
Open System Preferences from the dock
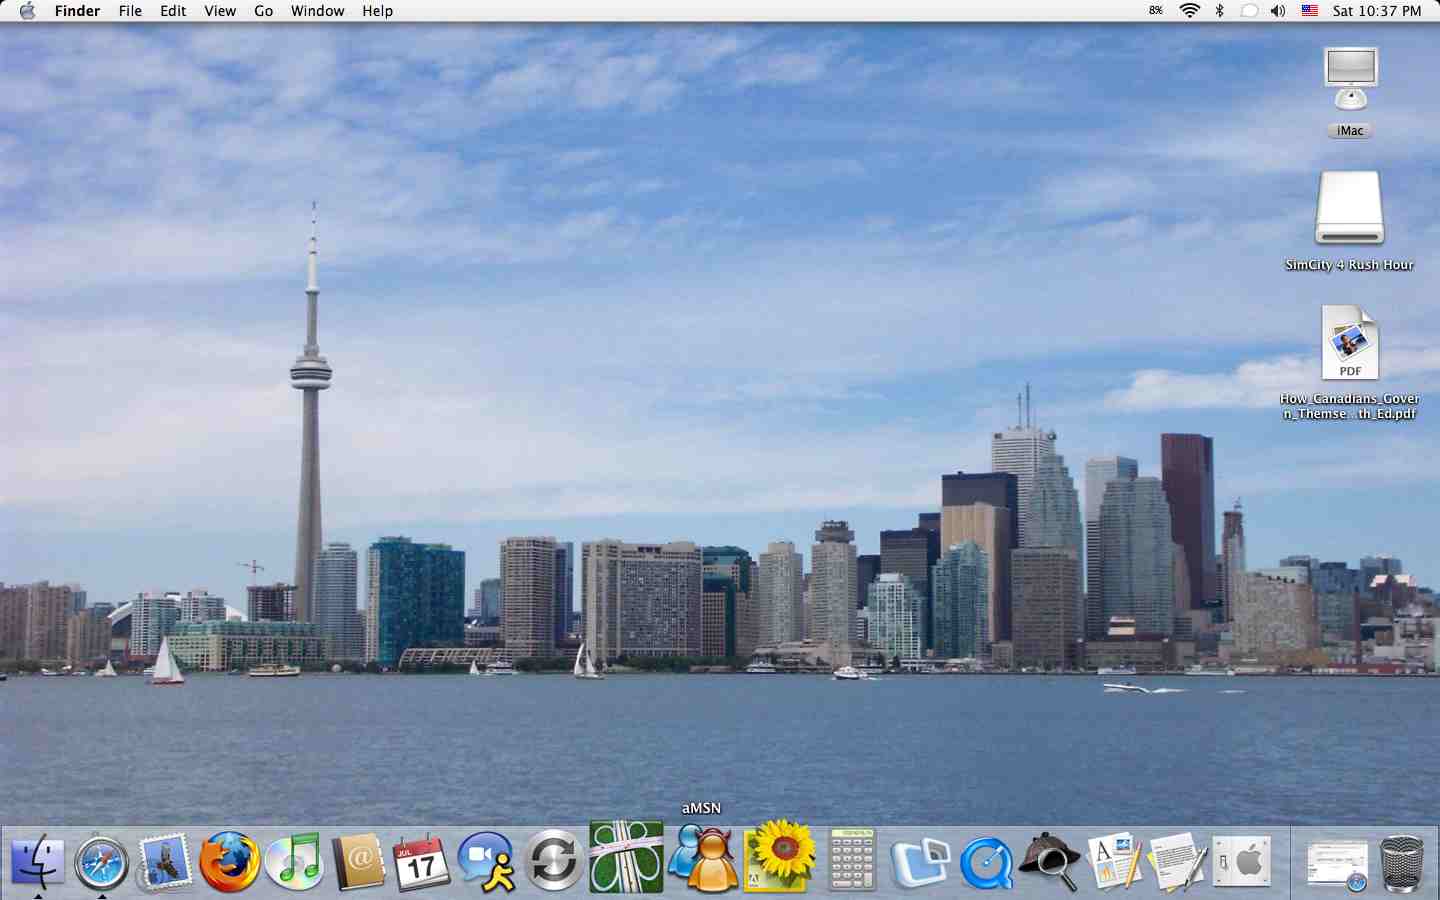pos(1242,862)
